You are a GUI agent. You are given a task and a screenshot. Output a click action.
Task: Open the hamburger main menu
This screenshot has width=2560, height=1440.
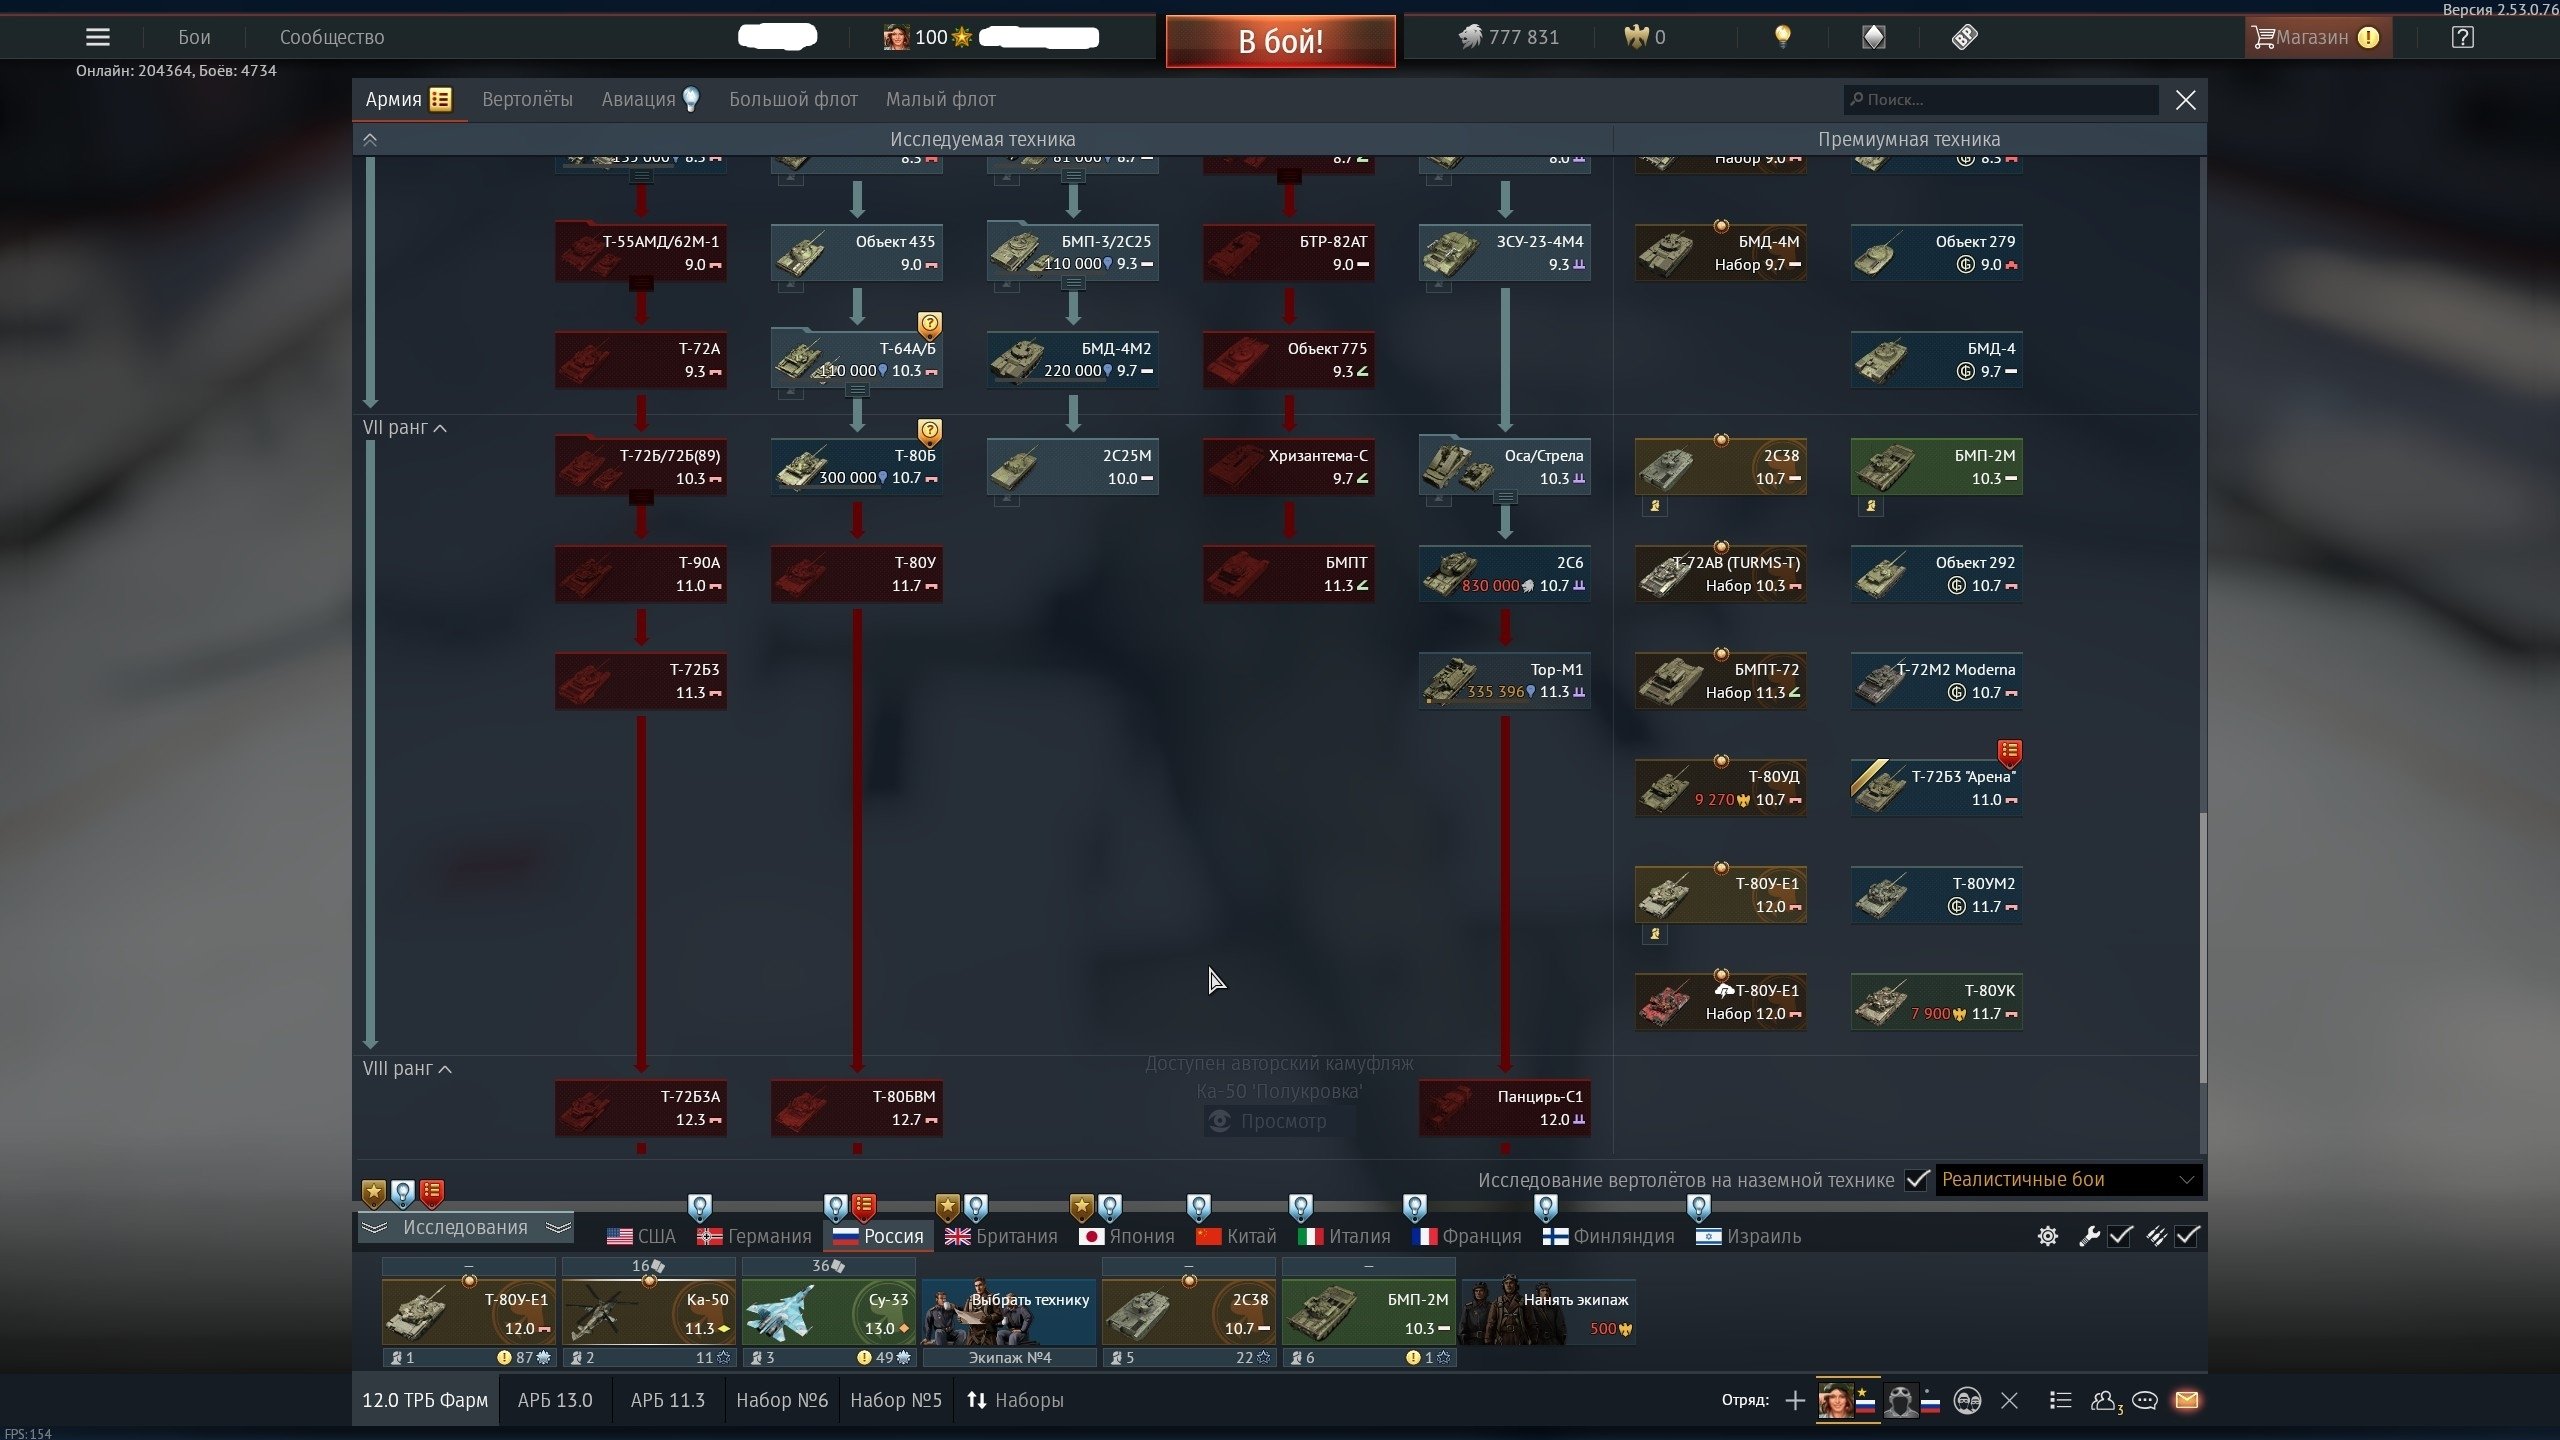pos(97,37)
